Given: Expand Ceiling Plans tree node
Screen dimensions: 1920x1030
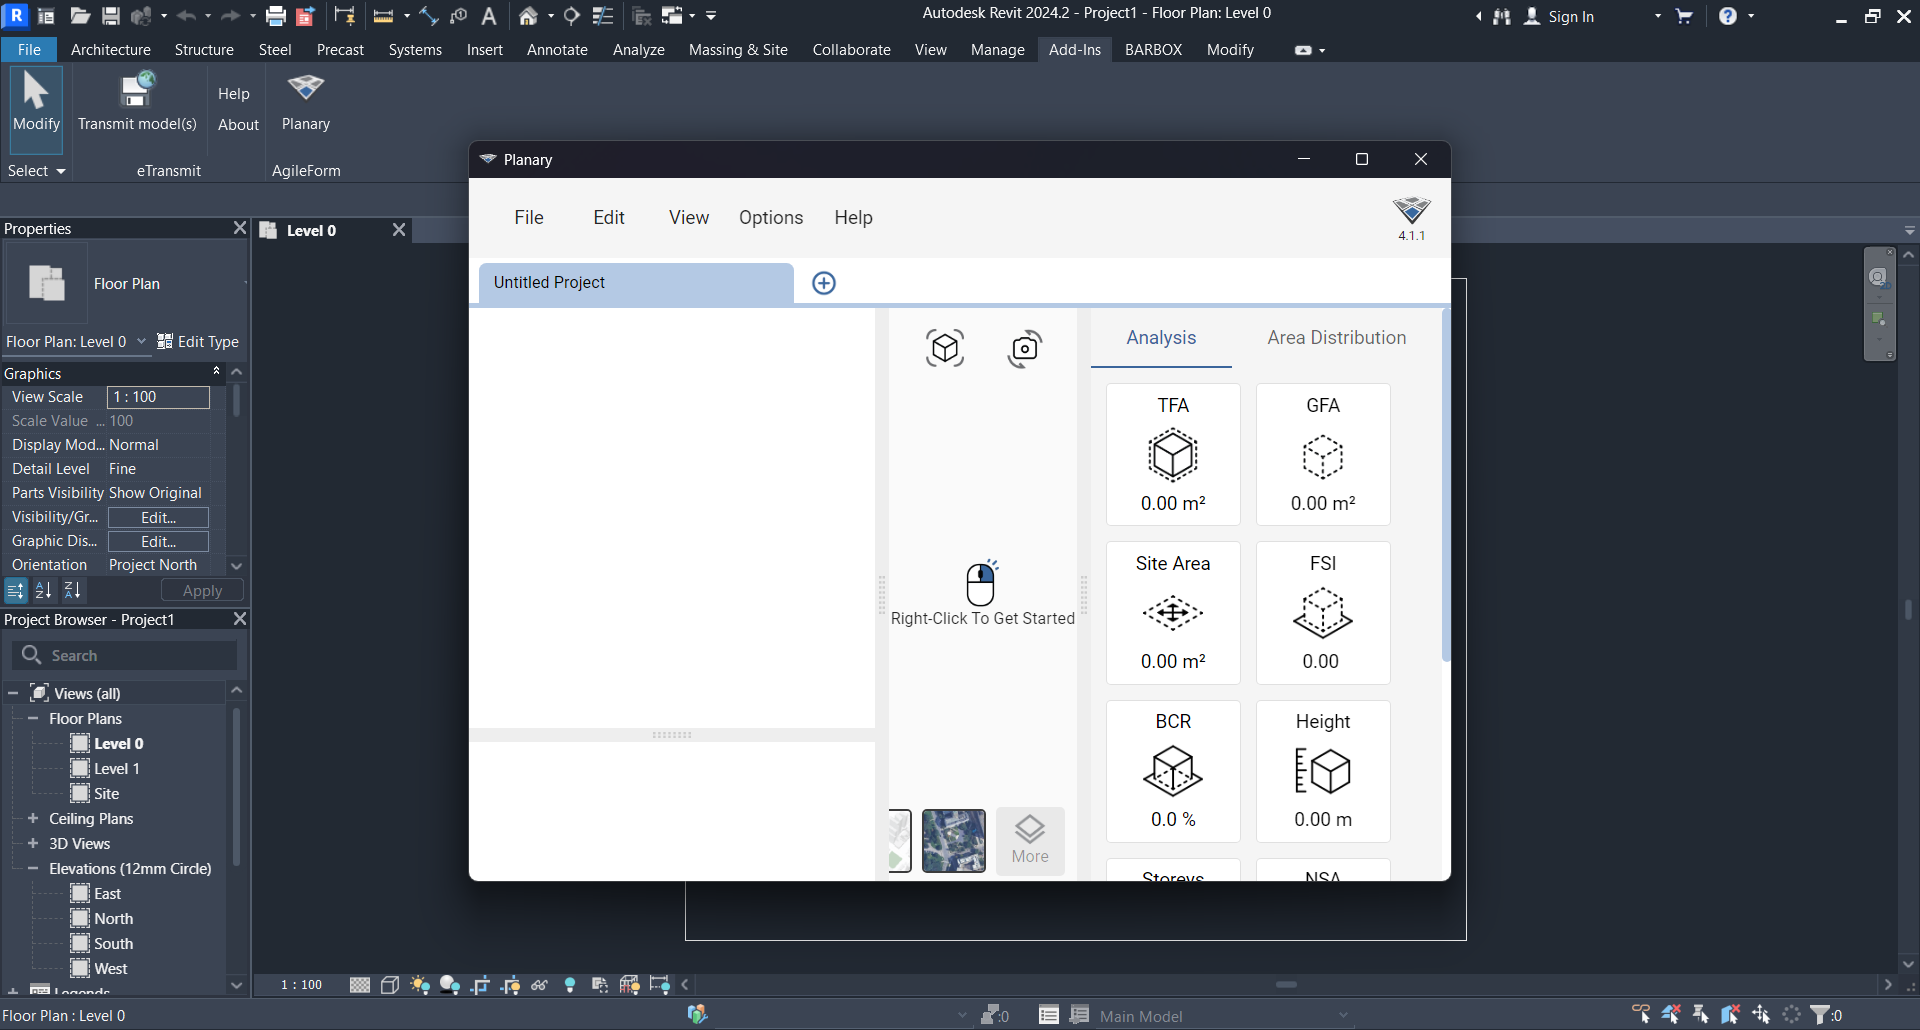Looking at the screenshot, I should click(x=33, y=818).
